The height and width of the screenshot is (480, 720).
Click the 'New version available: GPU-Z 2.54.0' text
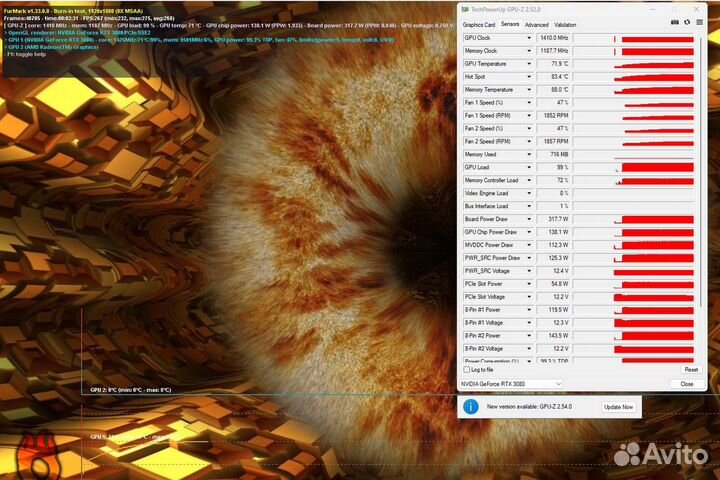click(529, 407)
